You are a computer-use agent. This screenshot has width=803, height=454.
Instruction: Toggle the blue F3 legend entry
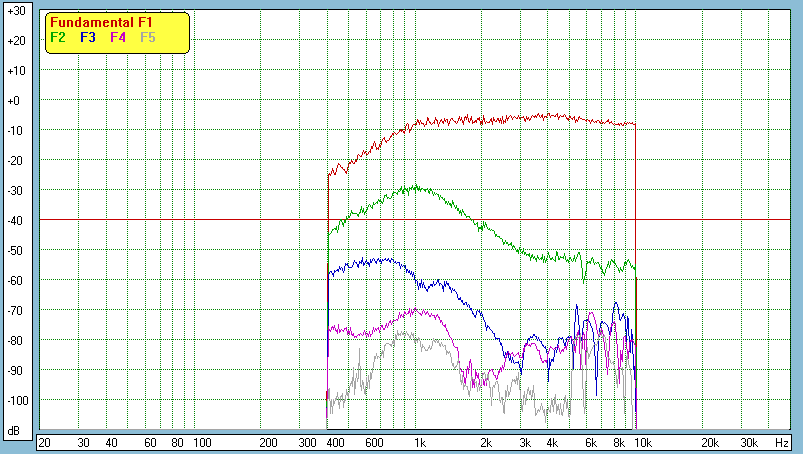[x=88, y=37]
